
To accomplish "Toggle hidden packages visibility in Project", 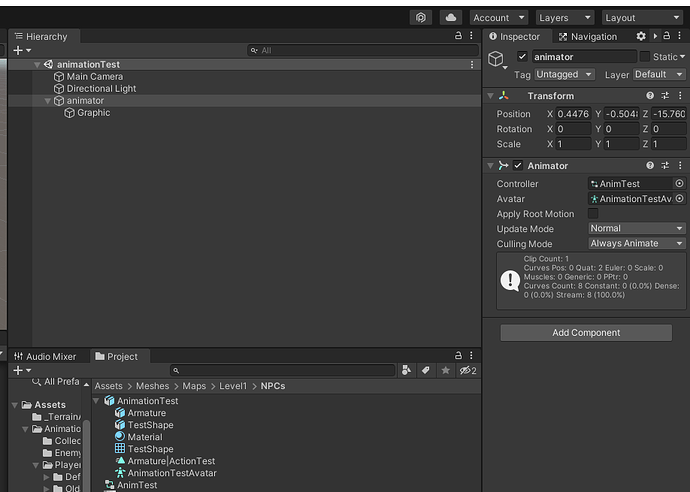I will tap(467, 371).
